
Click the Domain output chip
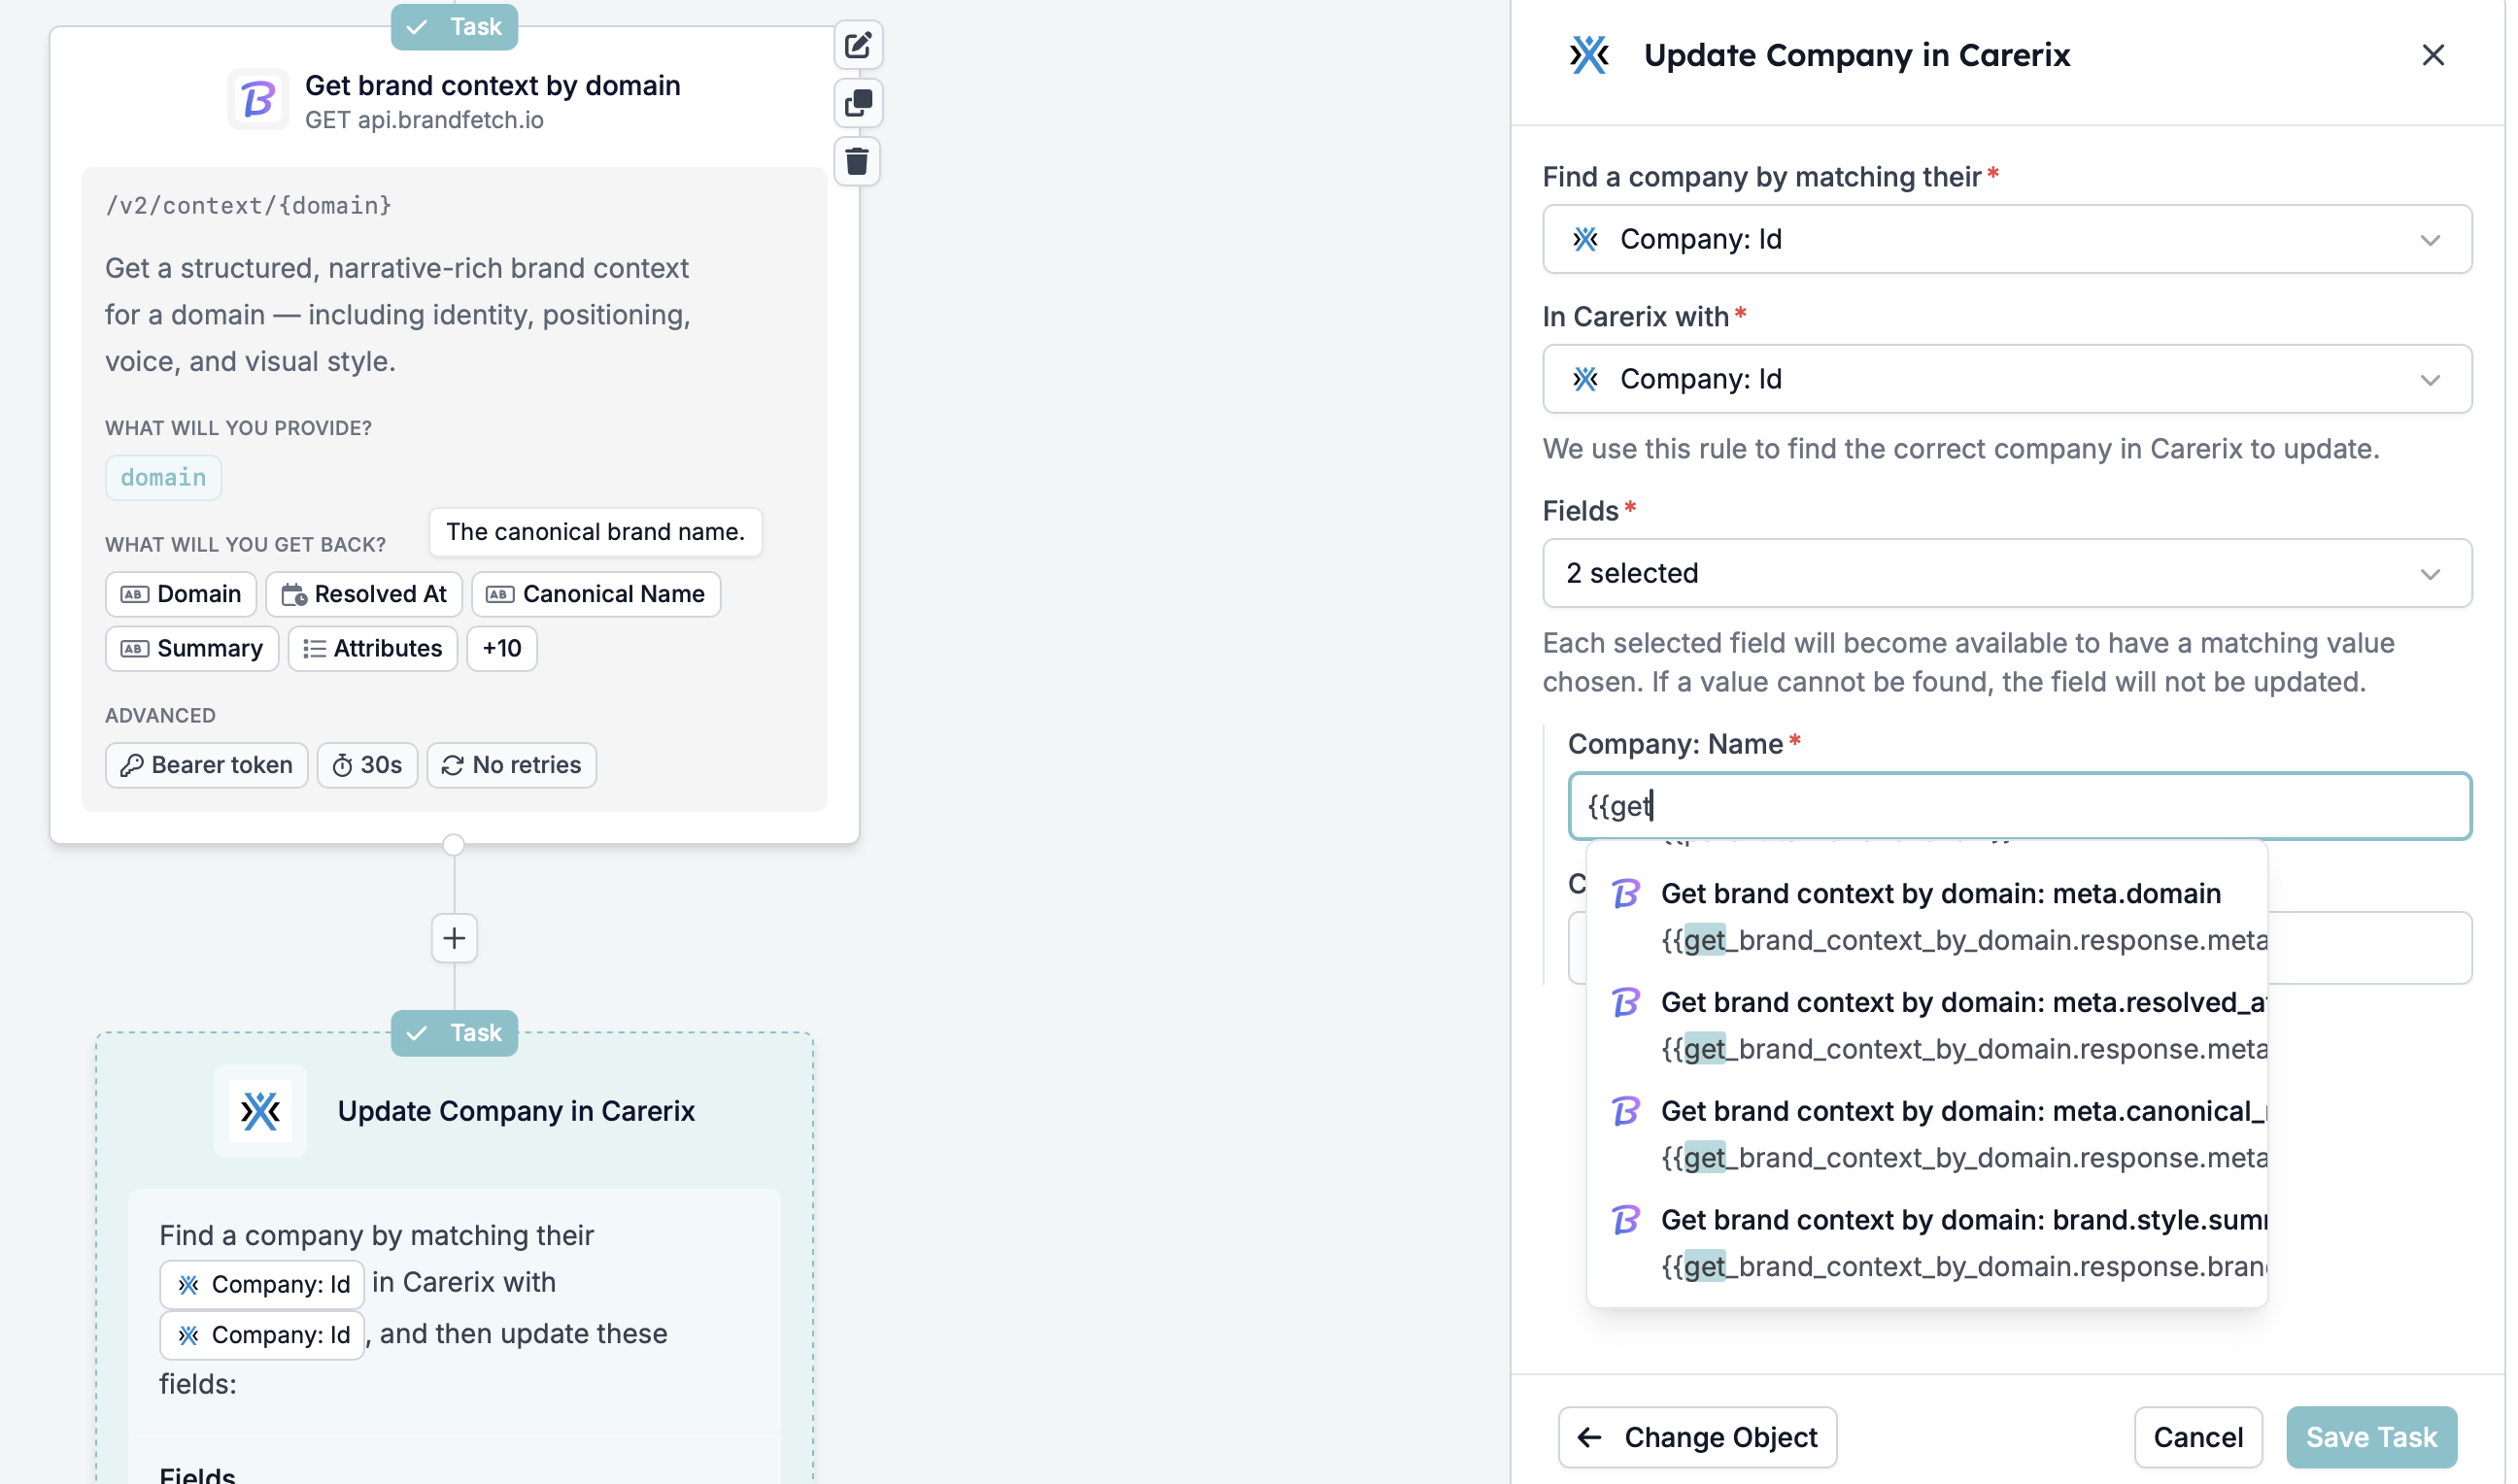point(181,594)
